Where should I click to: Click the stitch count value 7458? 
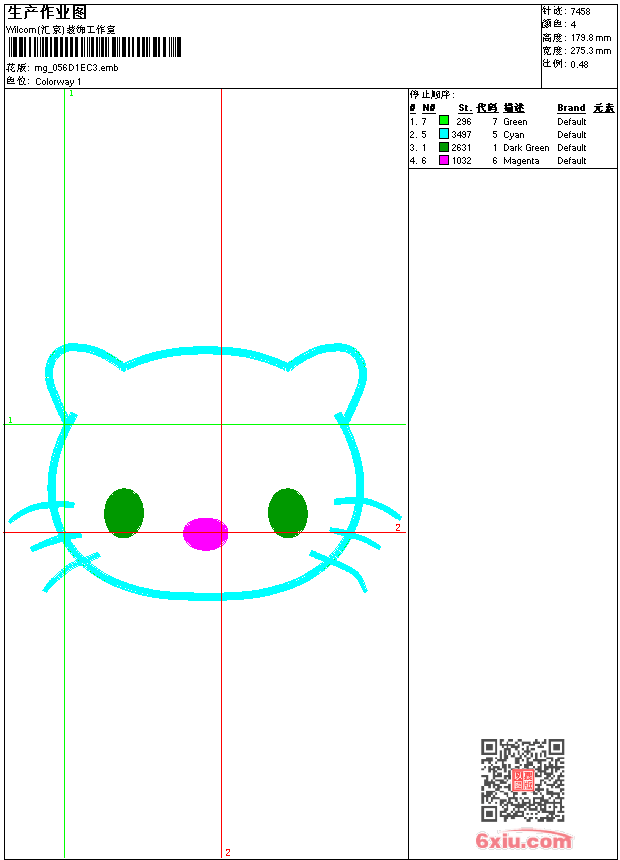580,12
